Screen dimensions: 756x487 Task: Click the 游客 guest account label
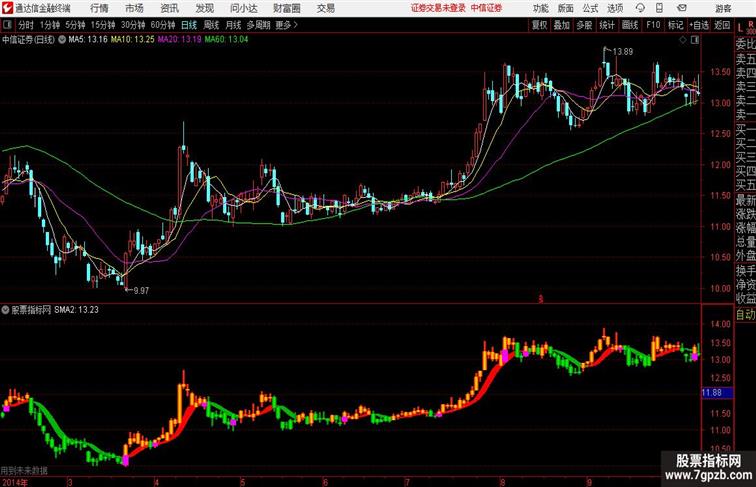[723, 9]
